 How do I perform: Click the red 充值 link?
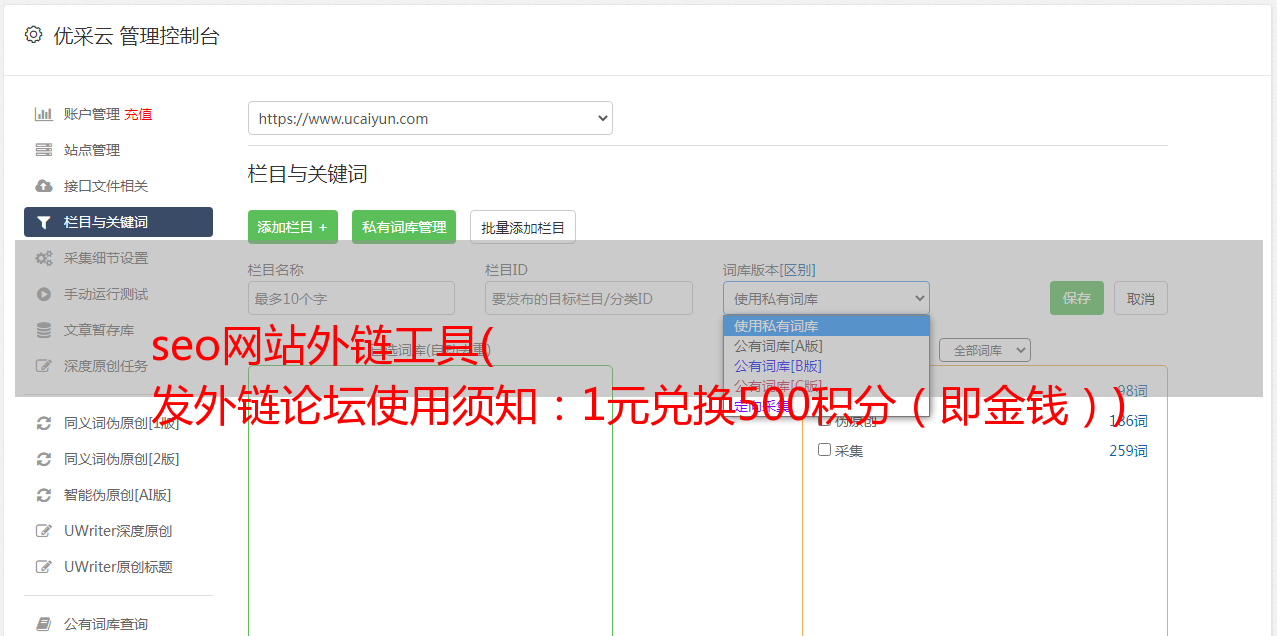138,114
